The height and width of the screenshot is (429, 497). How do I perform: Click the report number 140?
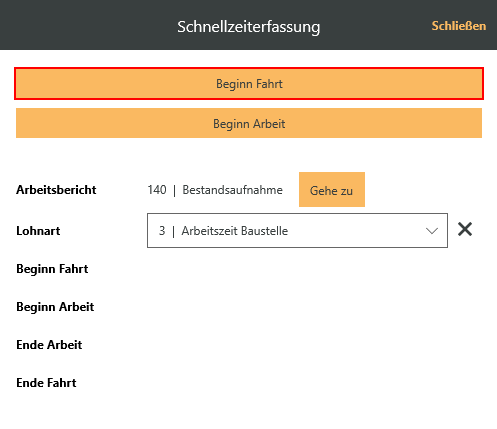point(157,190)
